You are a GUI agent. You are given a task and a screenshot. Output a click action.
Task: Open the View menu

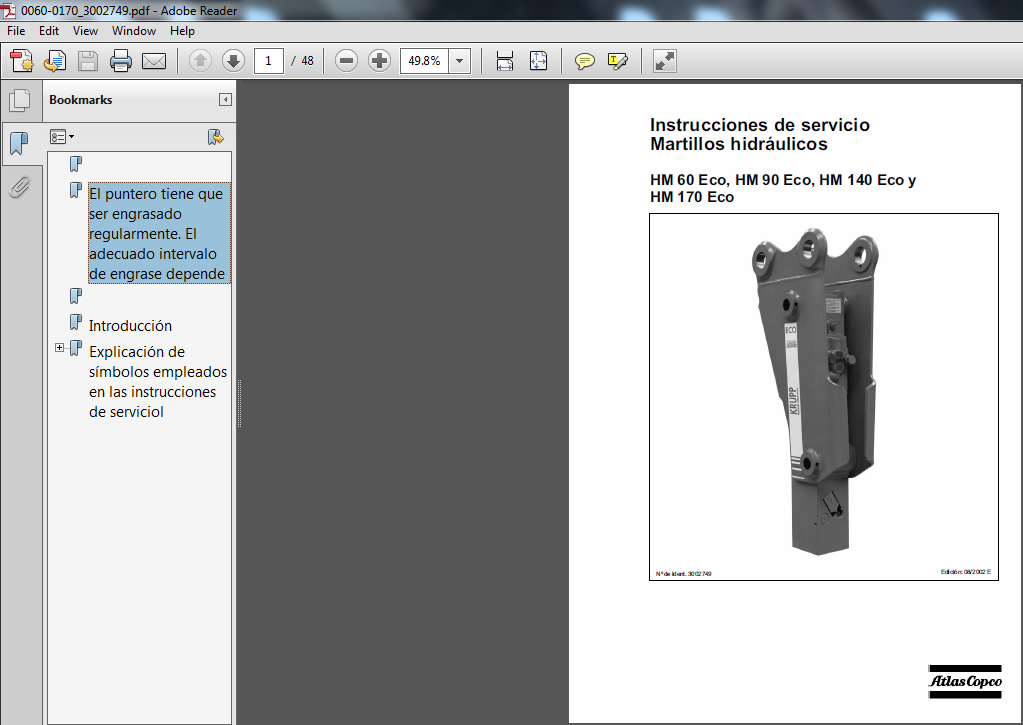pos(85,31)
